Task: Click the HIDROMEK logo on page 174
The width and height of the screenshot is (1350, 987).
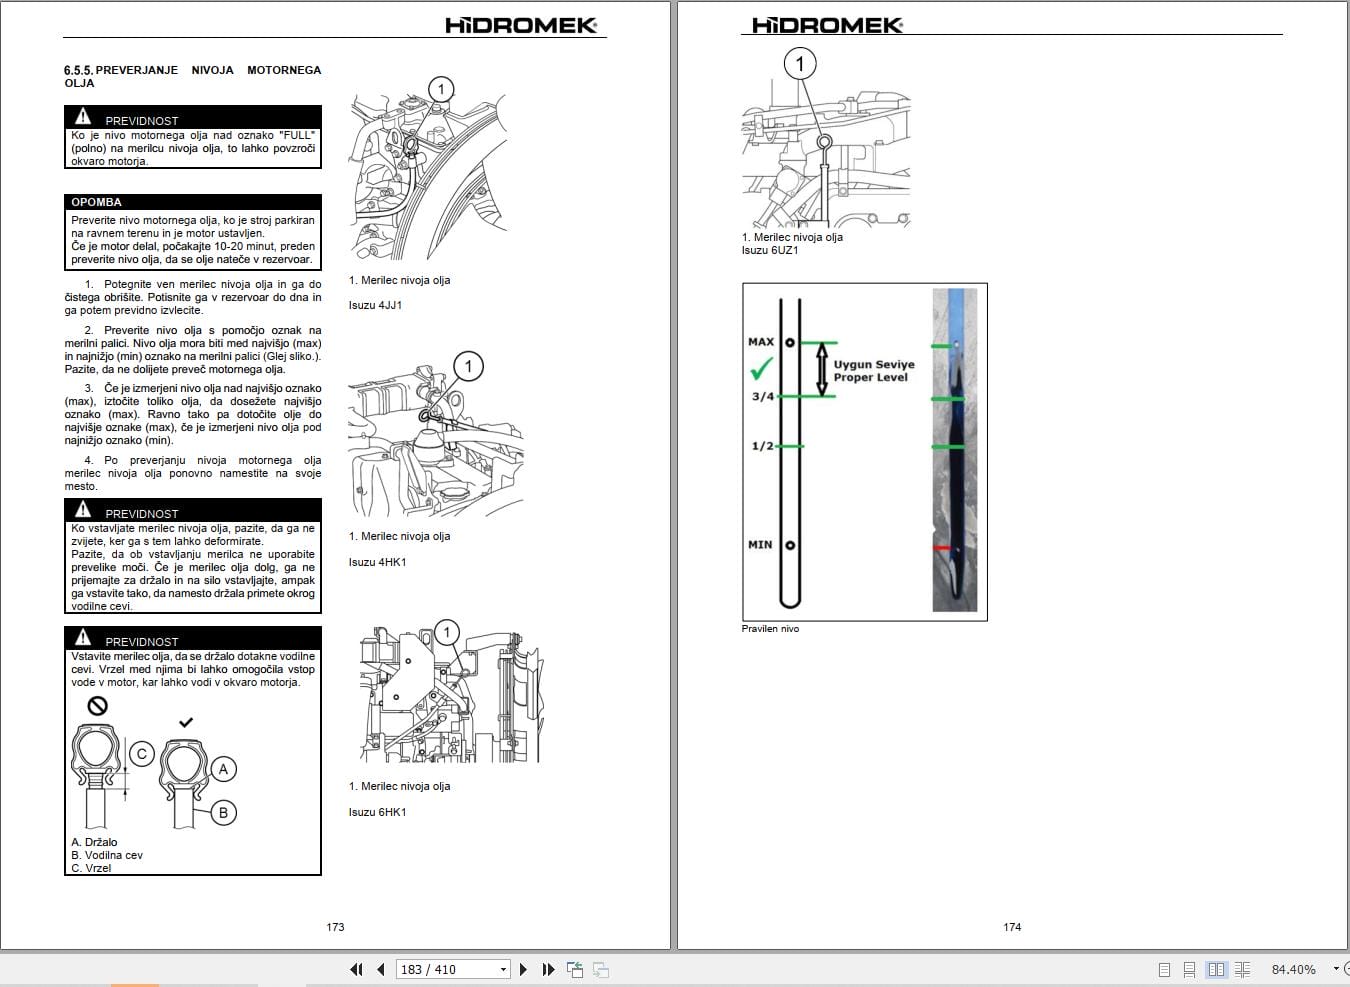Action: [827, 25]
